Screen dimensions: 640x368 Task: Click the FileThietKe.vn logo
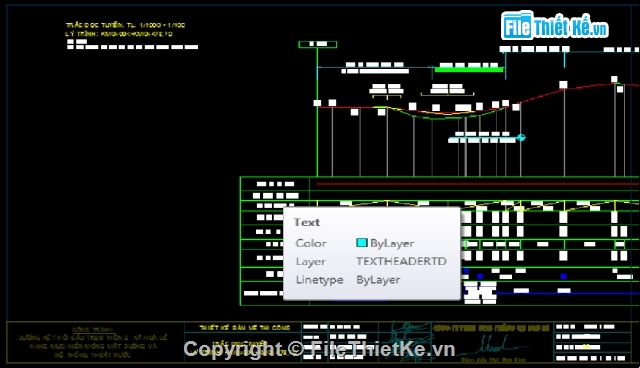[x=555, y=26]
